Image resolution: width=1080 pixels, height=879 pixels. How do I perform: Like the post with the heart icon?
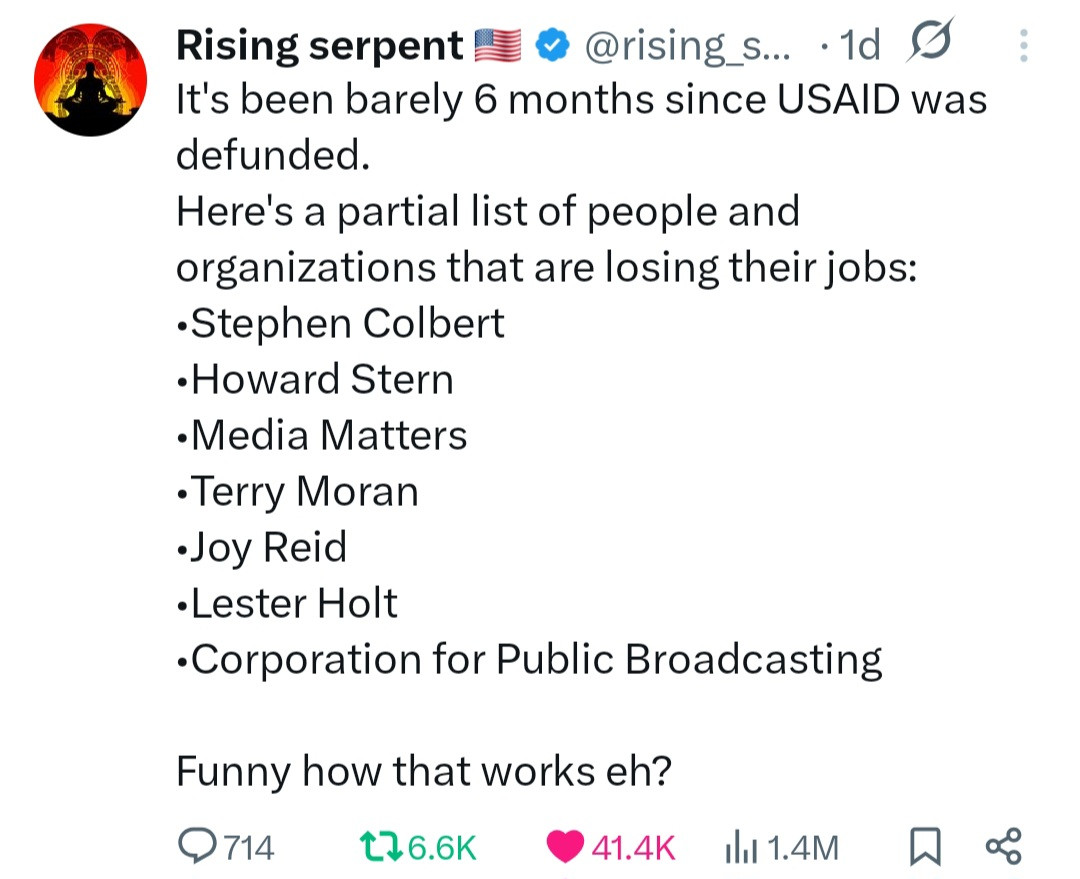564,847
